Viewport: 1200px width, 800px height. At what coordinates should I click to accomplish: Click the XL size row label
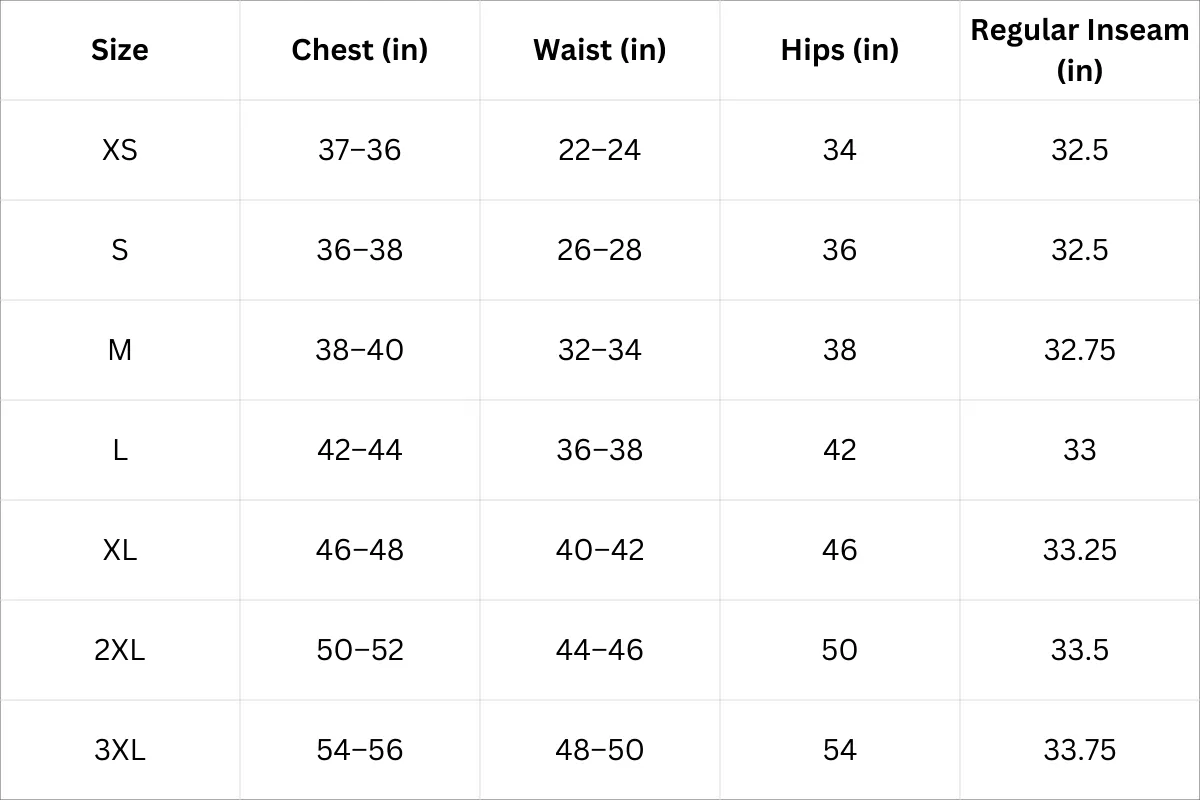coord(120,550)
